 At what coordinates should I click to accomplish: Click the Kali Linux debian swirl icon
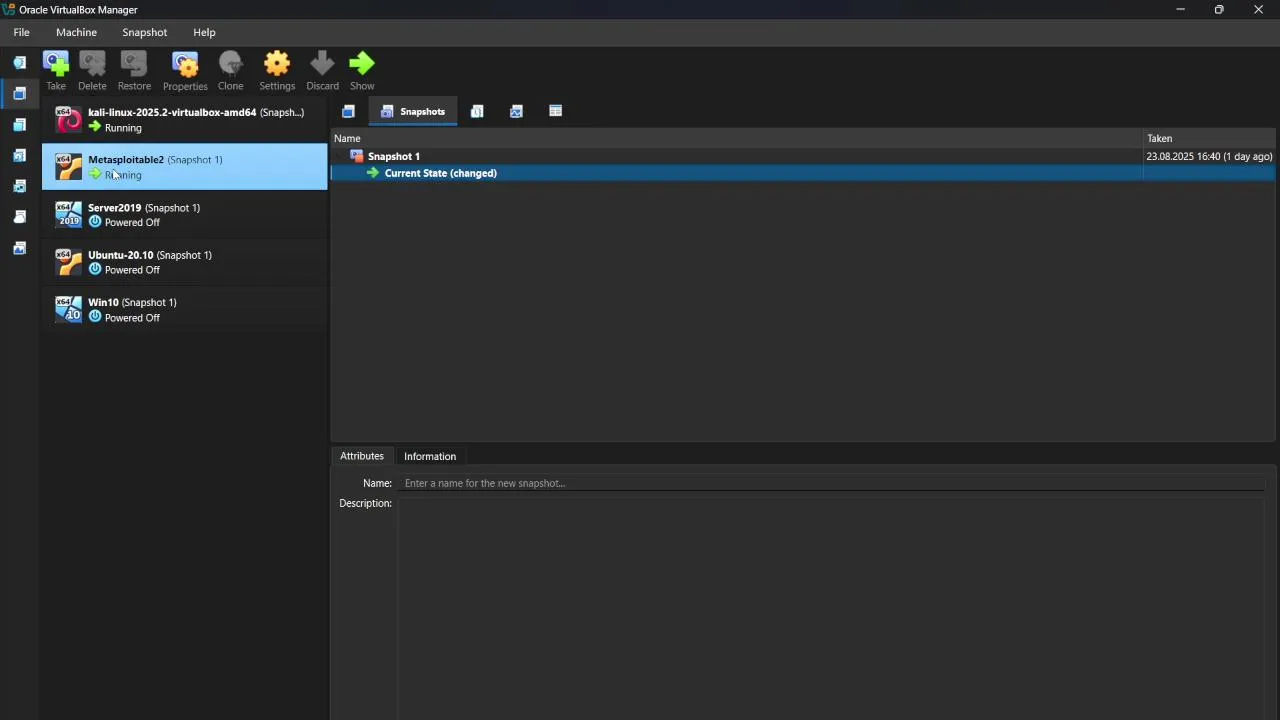pos(68,120)
